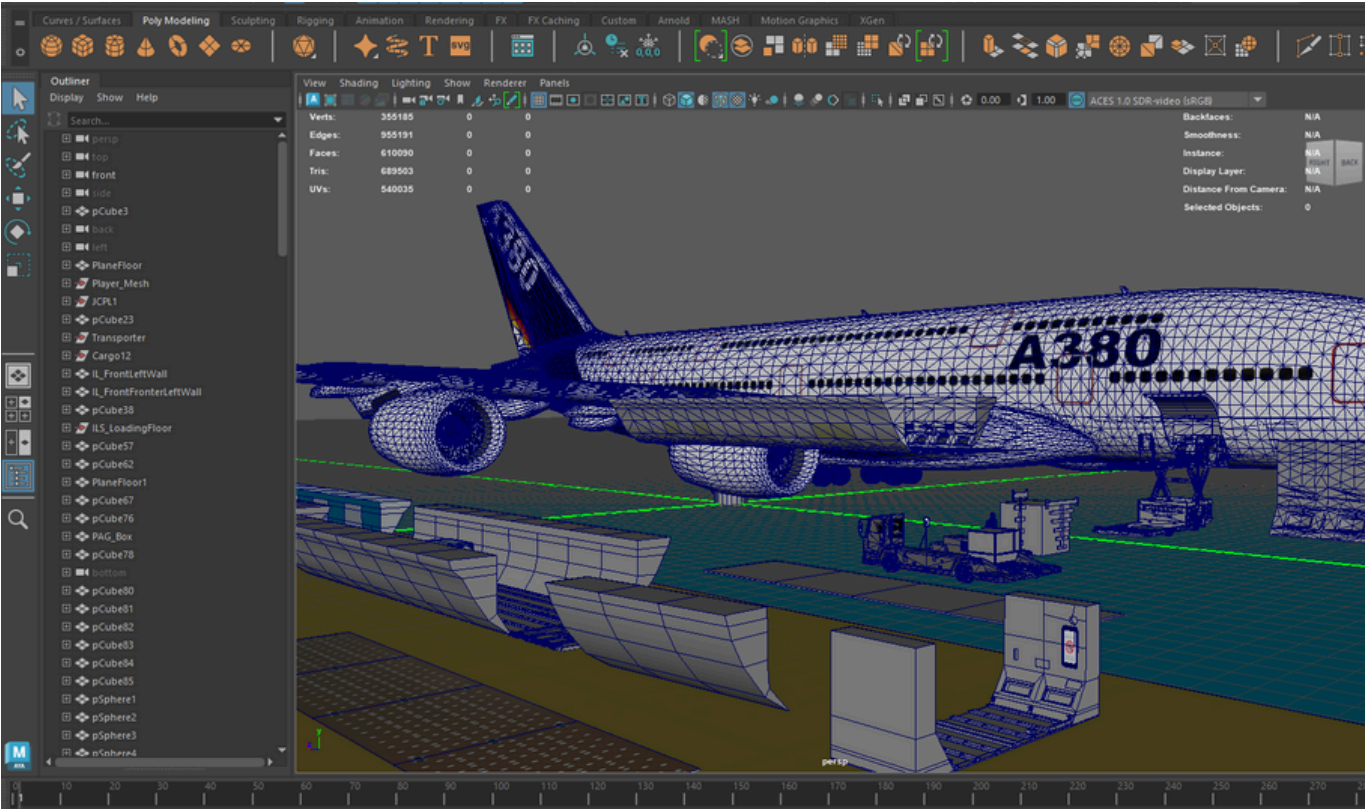Open the Lighting panel menu
The image size is (1365, 809).
click(x=411, y=83)
